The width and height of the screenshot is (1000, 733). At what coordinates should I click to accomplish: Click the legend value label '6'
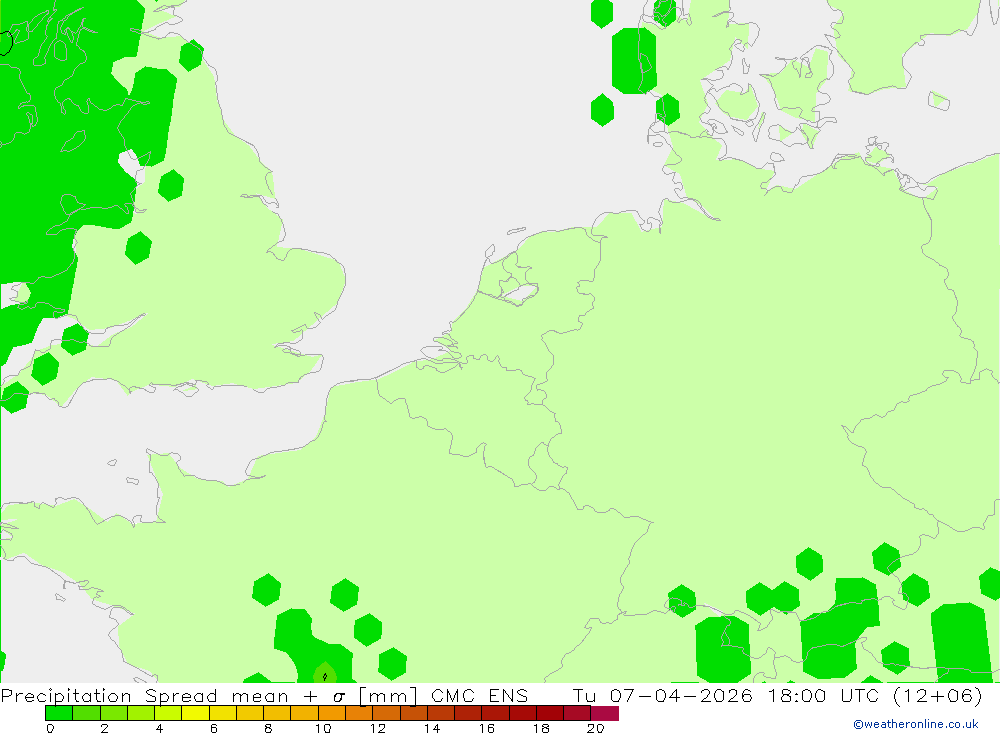pos(214,728)
